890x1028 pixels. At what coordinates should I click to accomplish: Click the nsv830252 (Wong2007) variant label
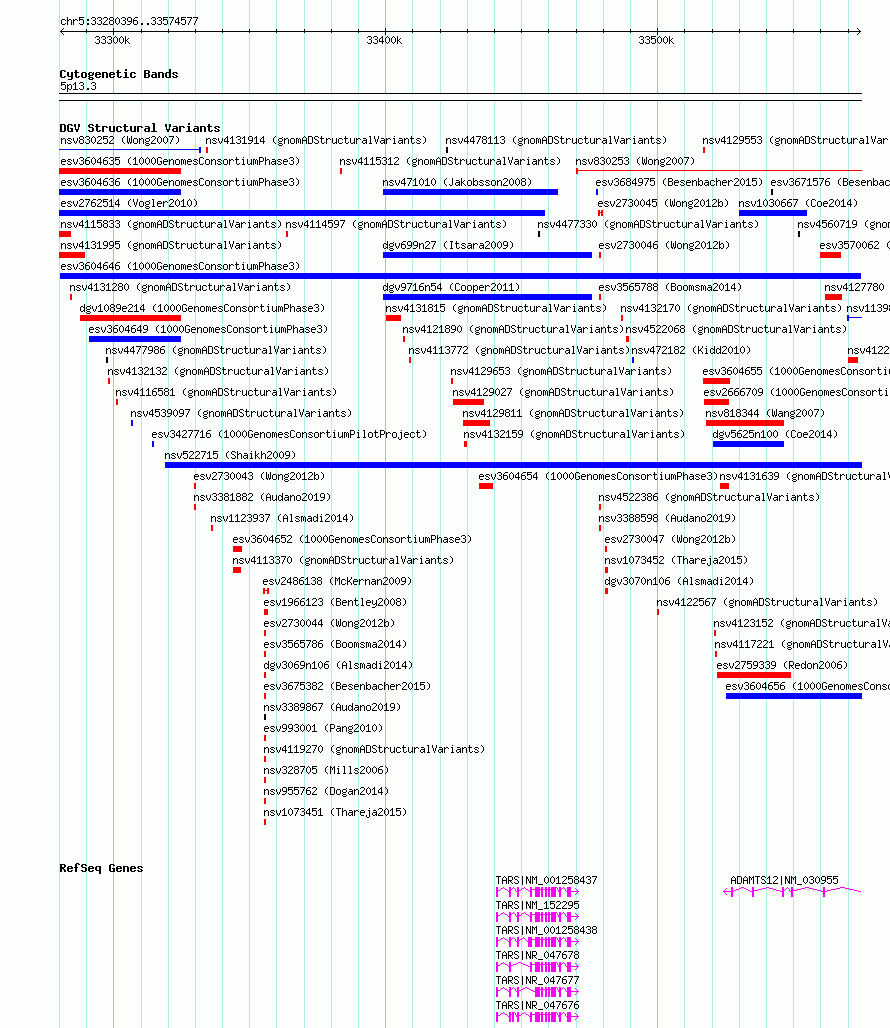pos(120,140)
